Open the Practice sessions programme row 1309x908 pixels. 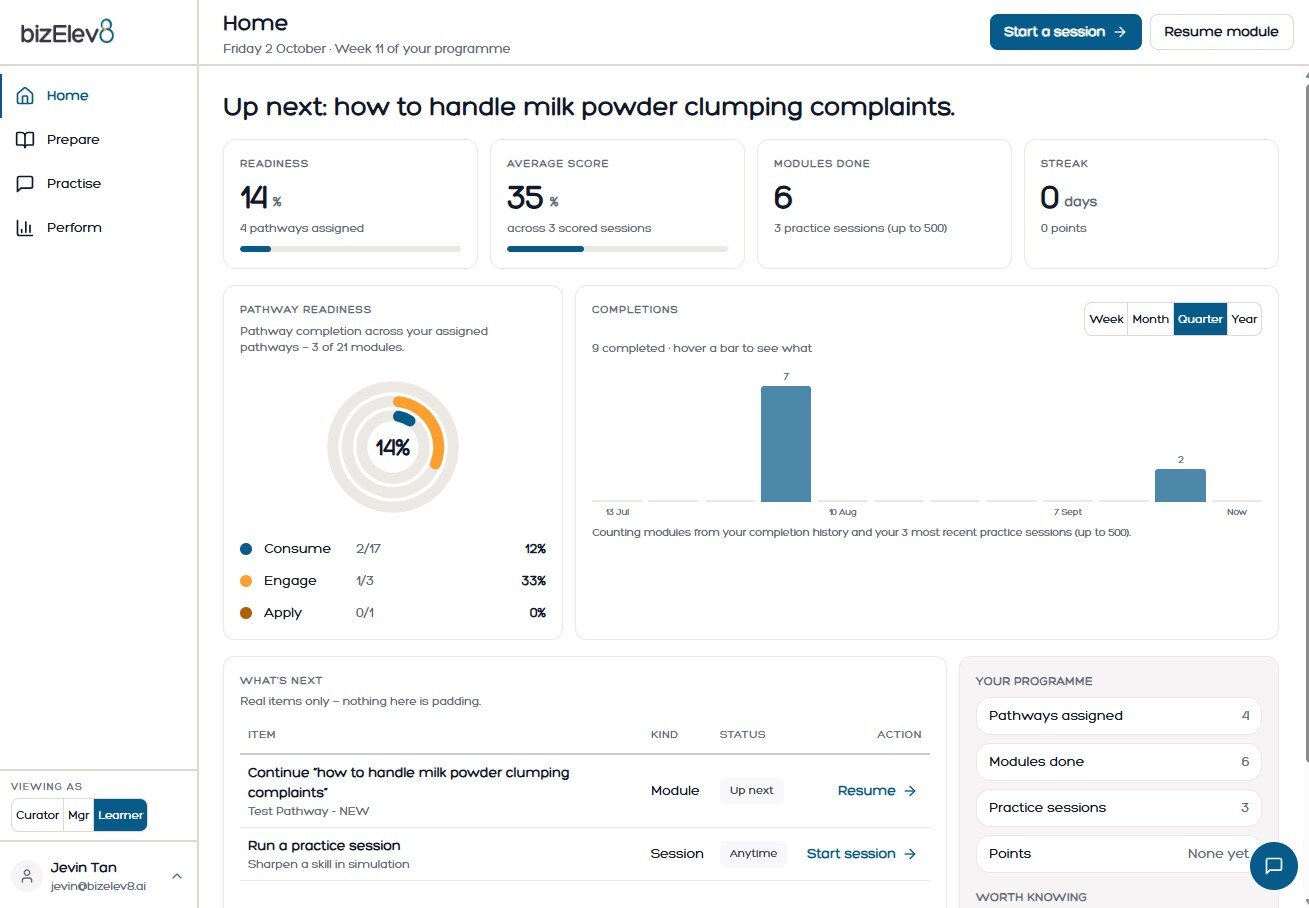[x=1119, y=808]
